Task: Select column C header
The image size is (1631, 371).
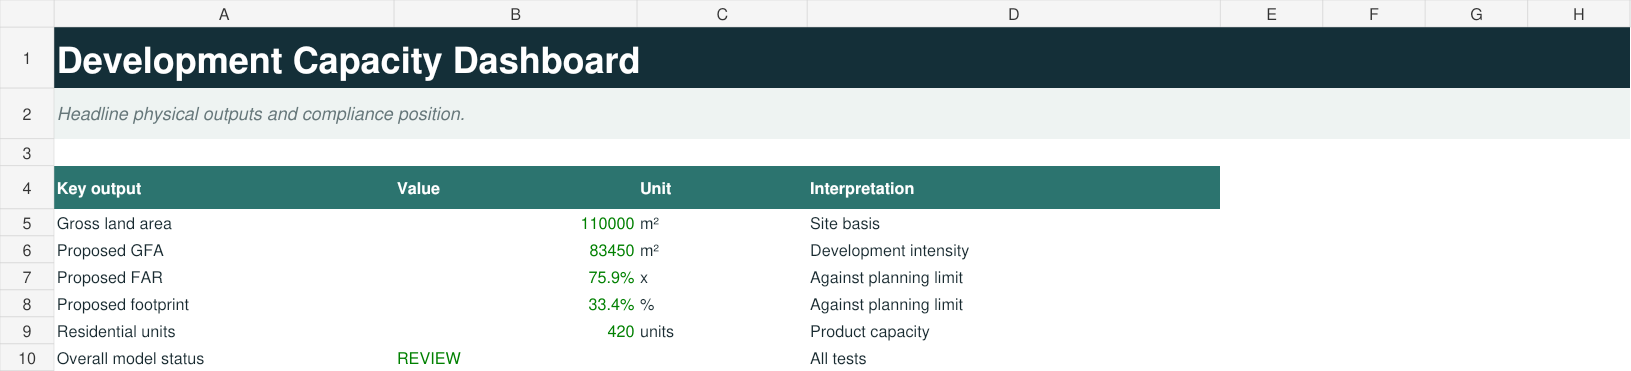Action: (x=722, y=14)
